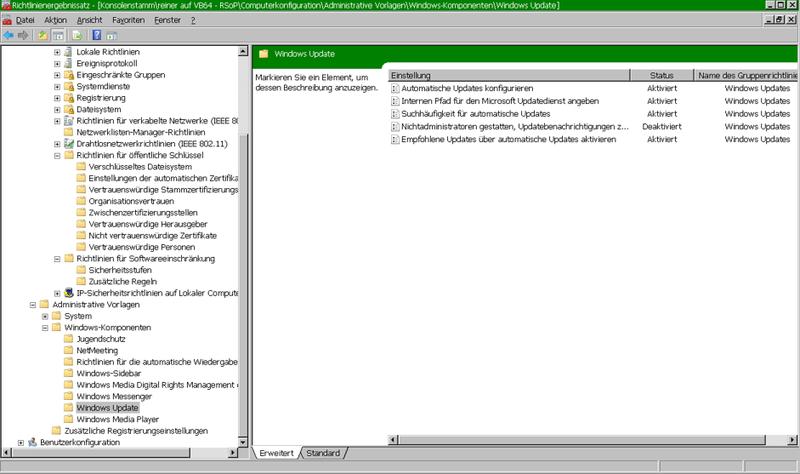Select Automatische Updates konfigurieren setting
The width and height of the screenshot is (800, 474).
(x=467, y=88)
